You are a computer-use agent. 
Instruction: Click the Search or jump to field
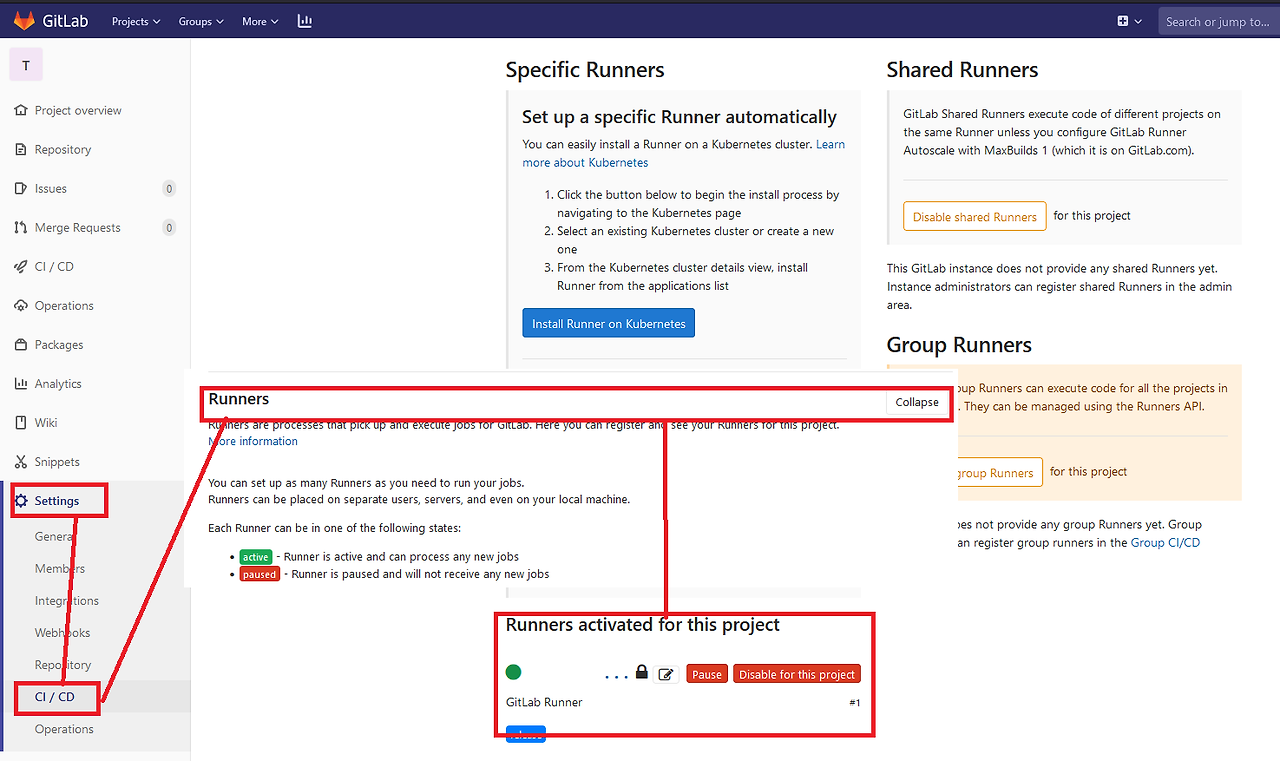1216,20
